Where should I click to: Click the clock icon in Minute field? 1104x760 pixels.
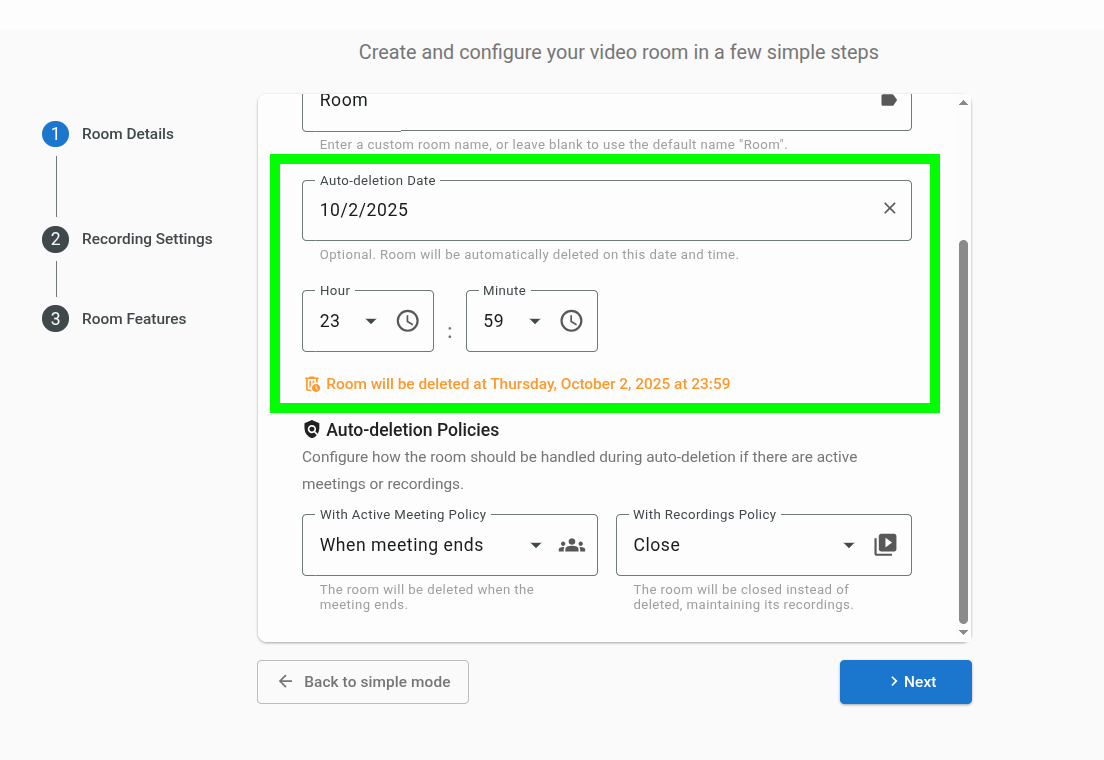coord(571,321)
